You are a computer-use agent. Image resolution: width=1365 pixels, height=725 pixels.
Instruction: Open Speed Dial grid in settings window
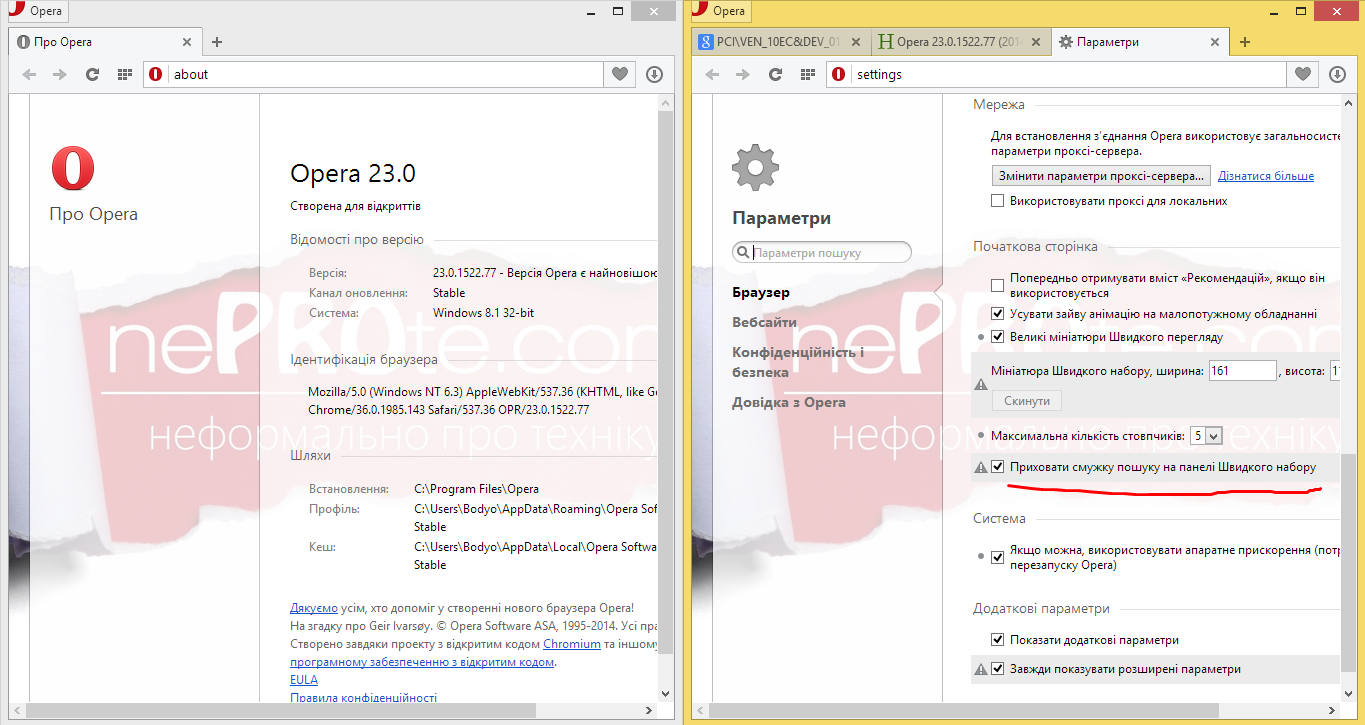pyautogui.click(x=807, y=74)
